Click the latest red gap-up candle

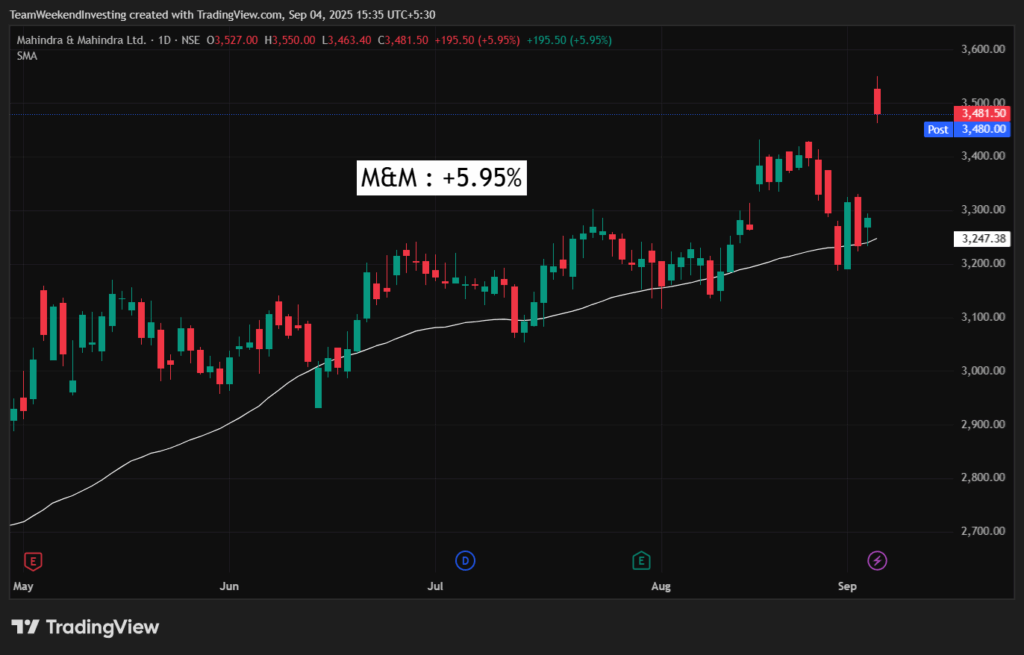click(x=878, y=101)
